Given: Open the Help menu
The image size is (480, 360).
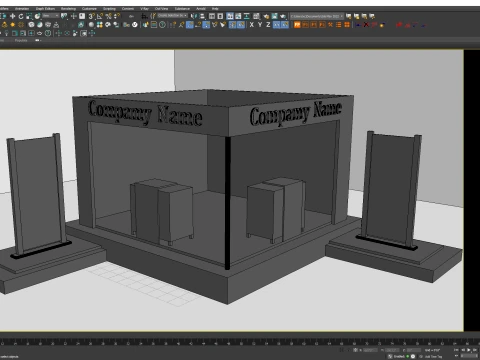Looking at the screenshot, I should [x=215, y=8].
